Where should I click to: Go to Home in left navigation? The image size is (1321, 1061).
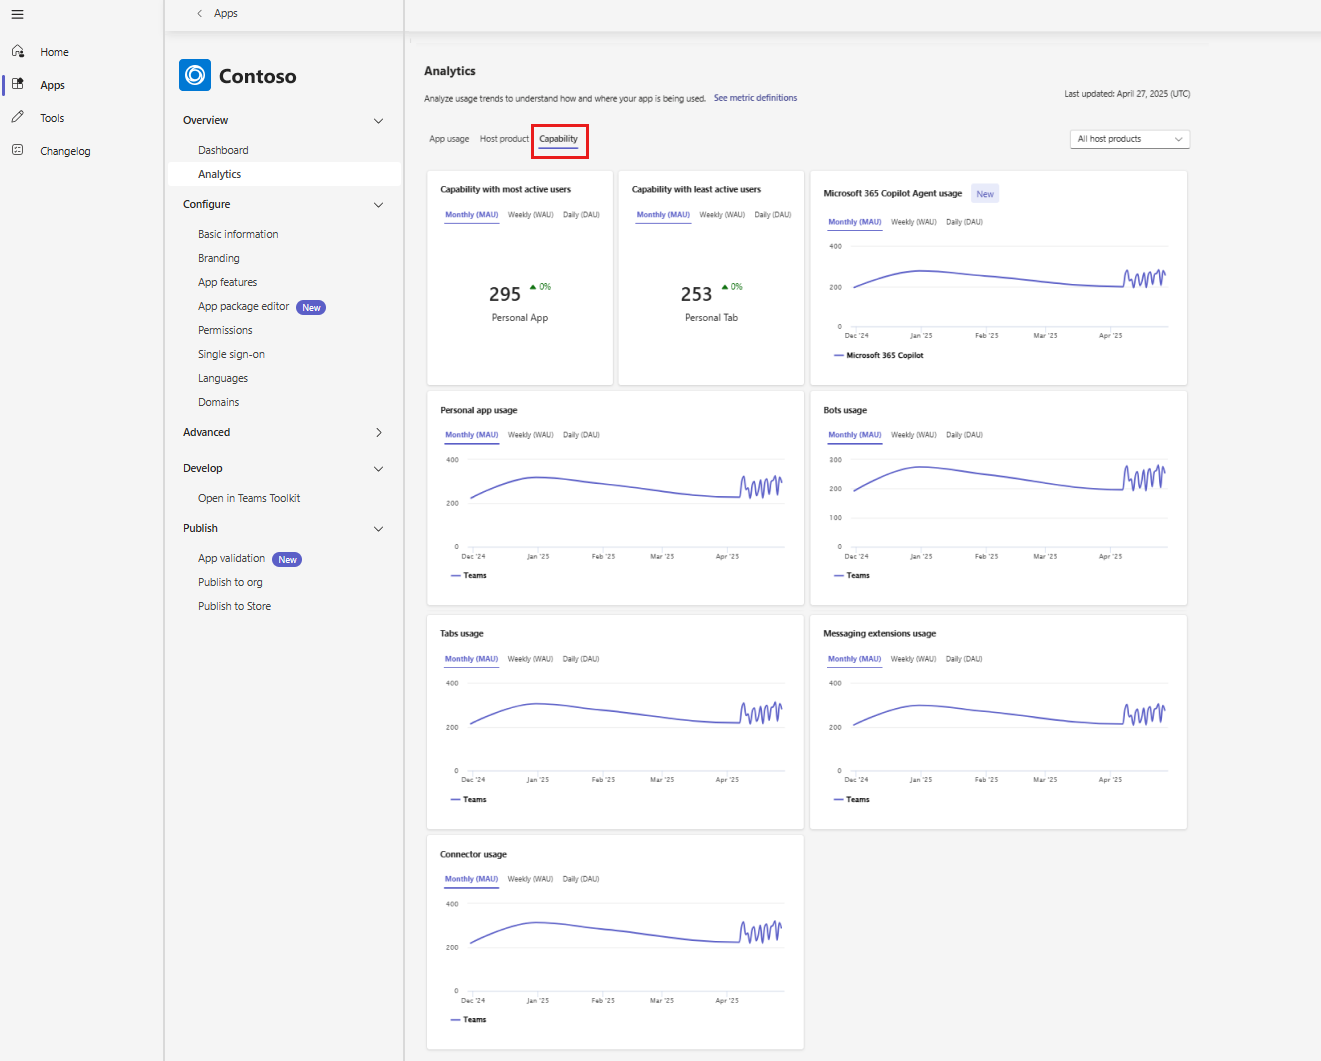click(x=54, y=52)
